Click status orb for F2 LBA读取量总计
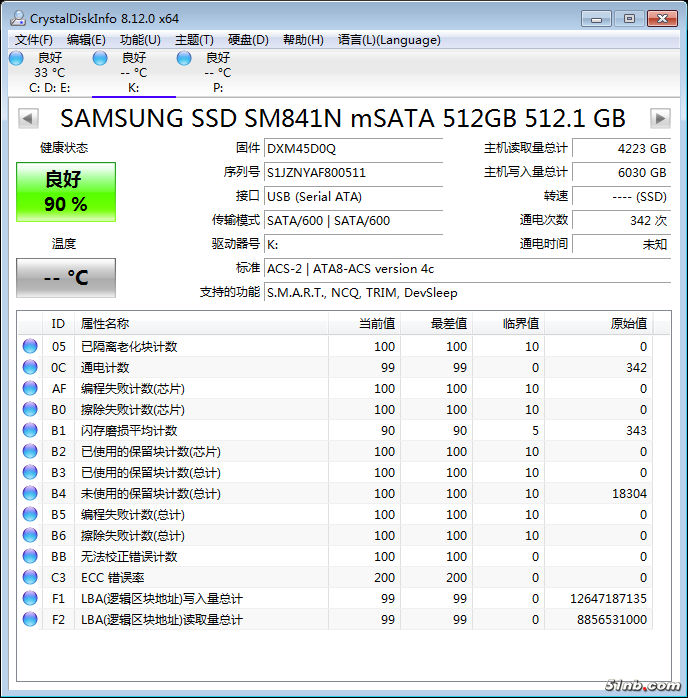Screen dimensions: 688x698 (x=30, y=619)
